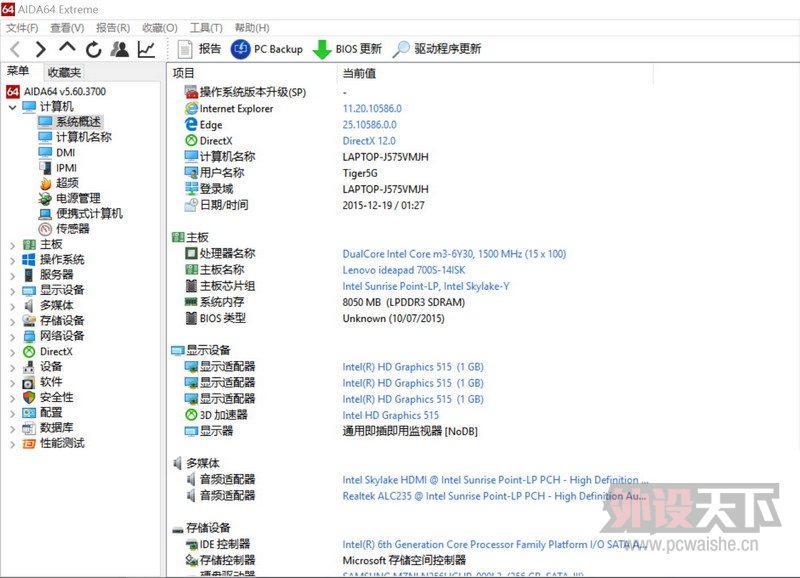Open the 电源管理 power management item
This screenshot has width=800, height=578.
click(x=69, y=198)
